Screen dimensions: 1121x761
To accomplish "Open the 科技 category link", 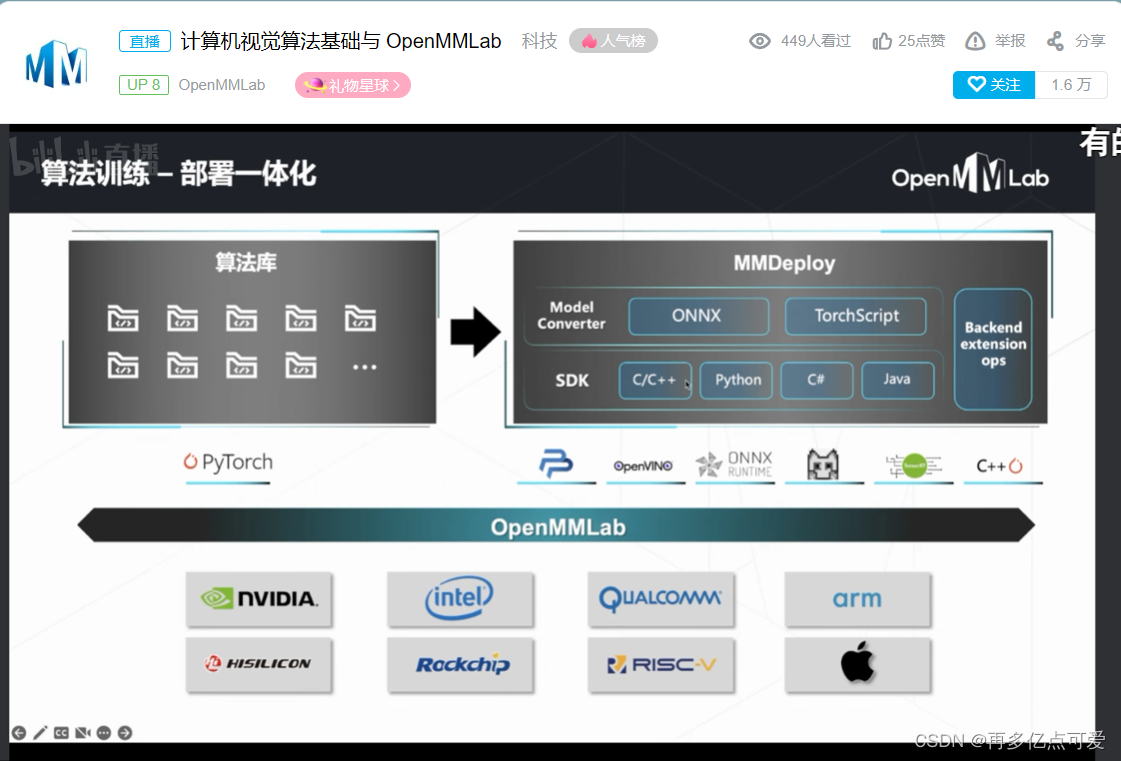I will pyautogui.click(x=539, y=41).
